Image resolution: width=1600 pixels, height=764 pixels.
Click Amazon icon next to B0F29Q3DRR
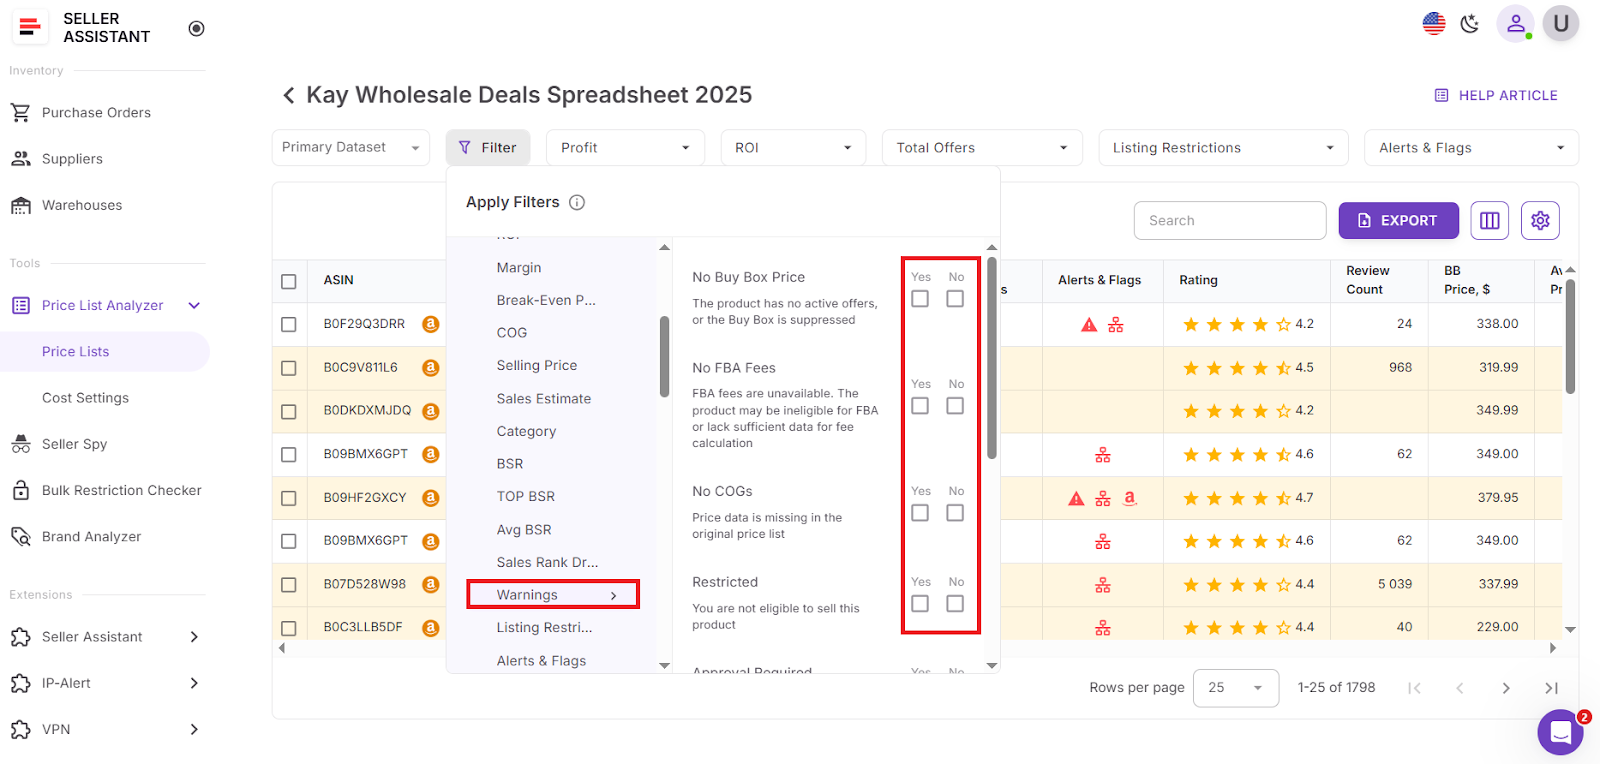pyautogui.click(x=431, y=324)
